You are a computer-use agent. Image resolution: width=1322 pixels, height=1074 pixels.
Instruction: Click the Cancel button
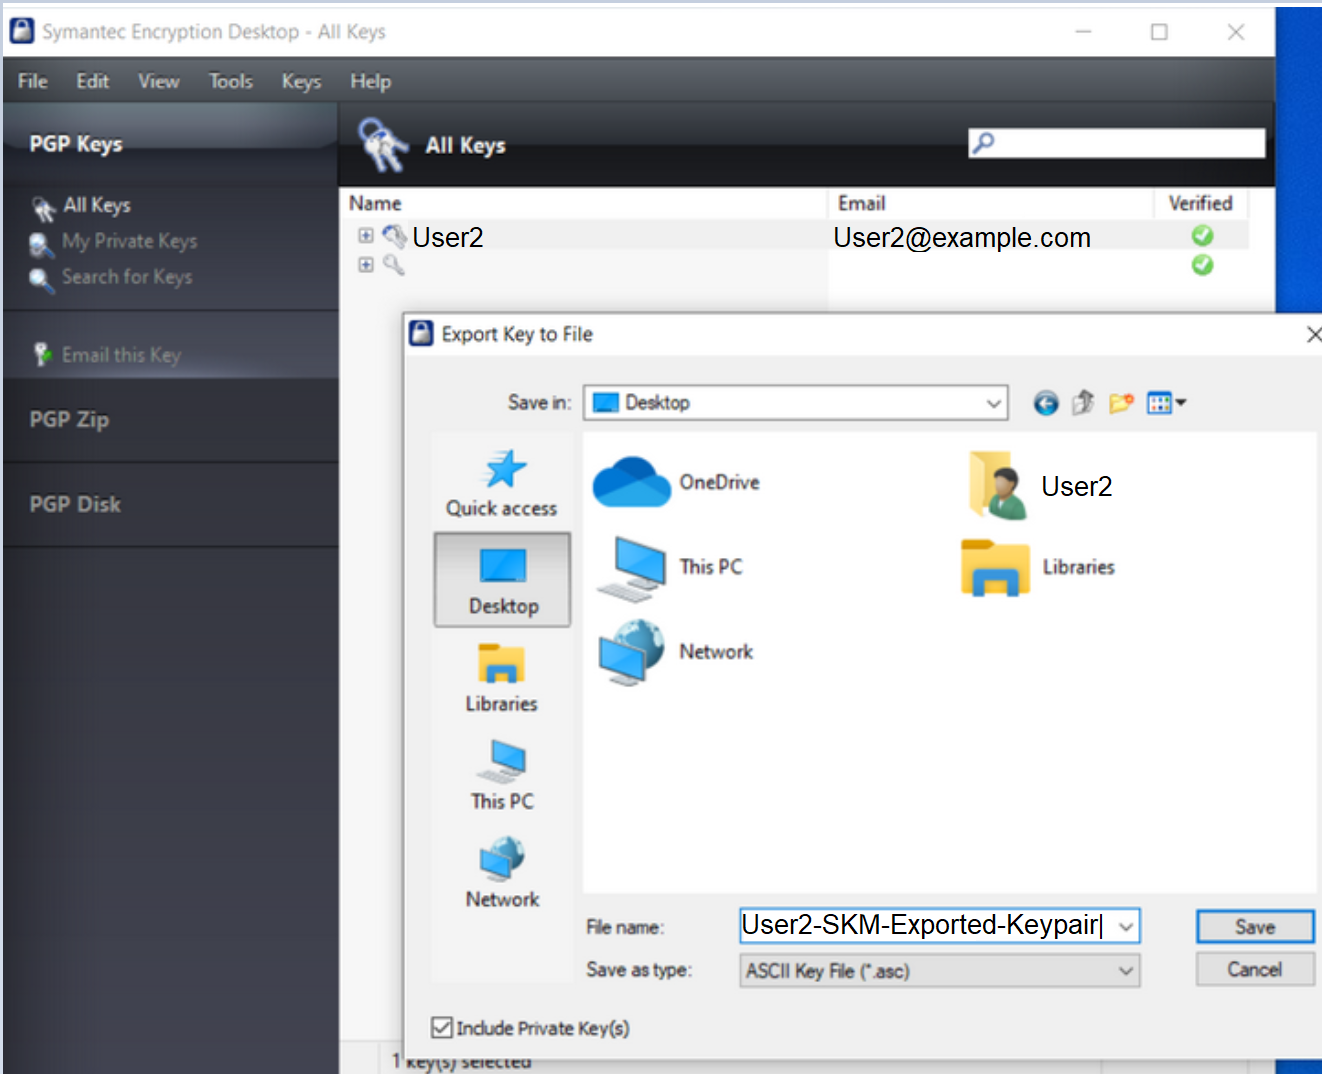pos(1255,969)
